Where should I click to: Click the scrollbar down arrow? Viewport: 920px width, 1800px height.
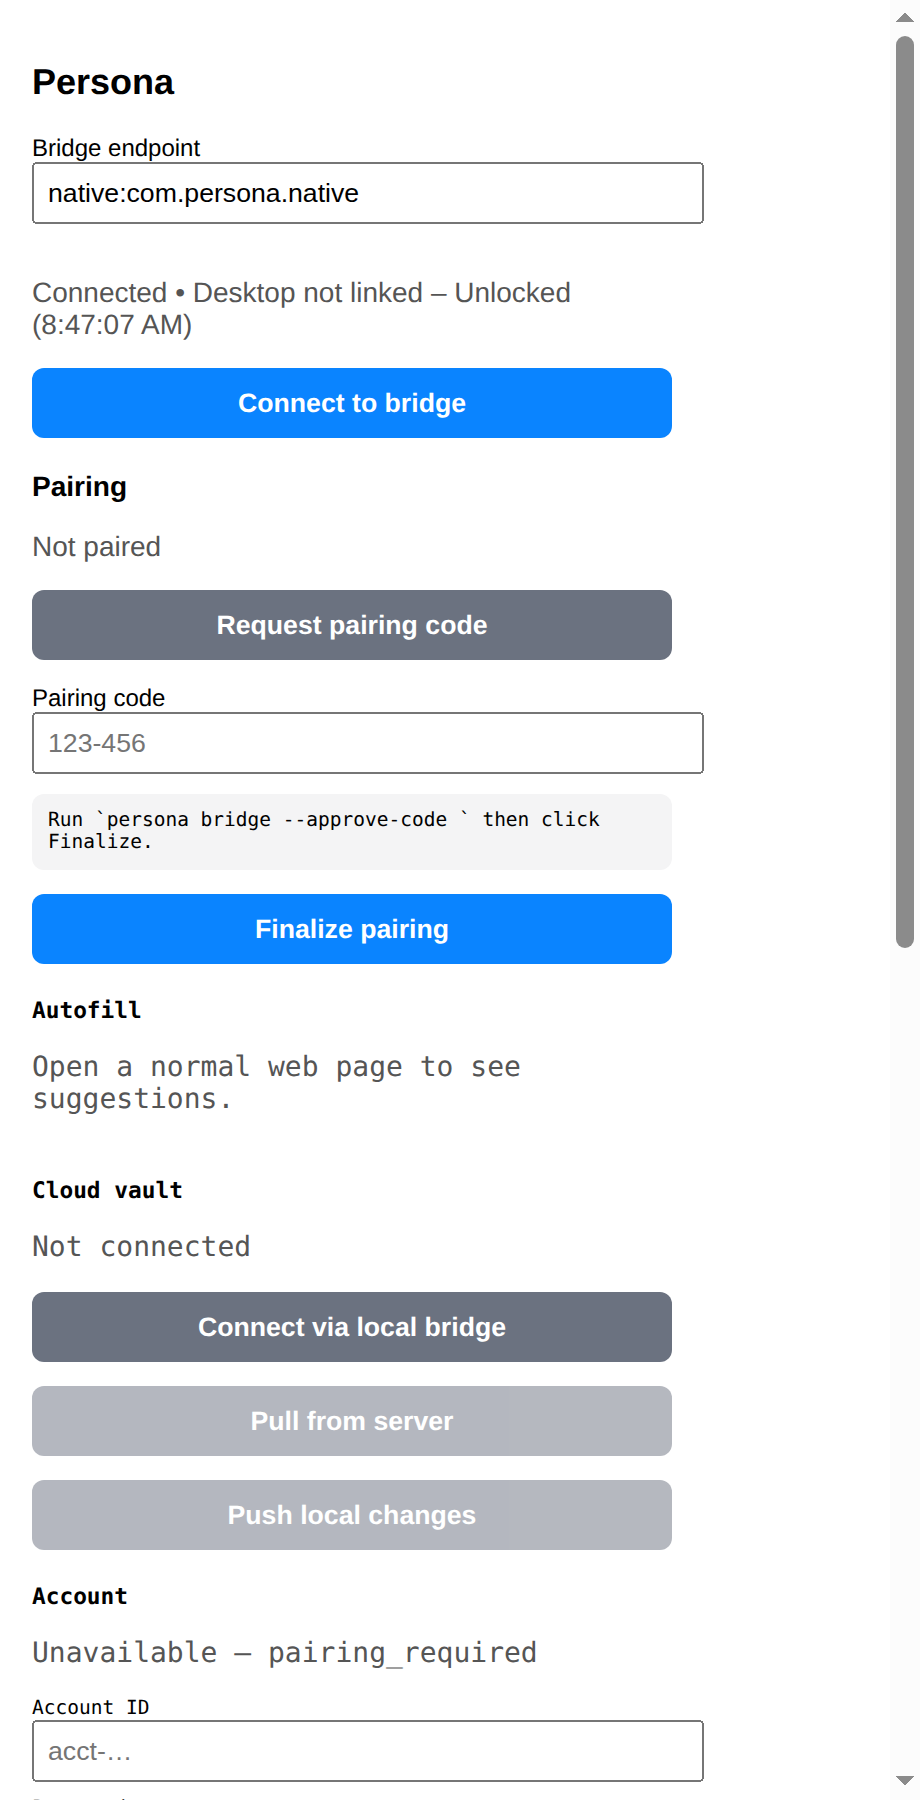coord(905,1781)
